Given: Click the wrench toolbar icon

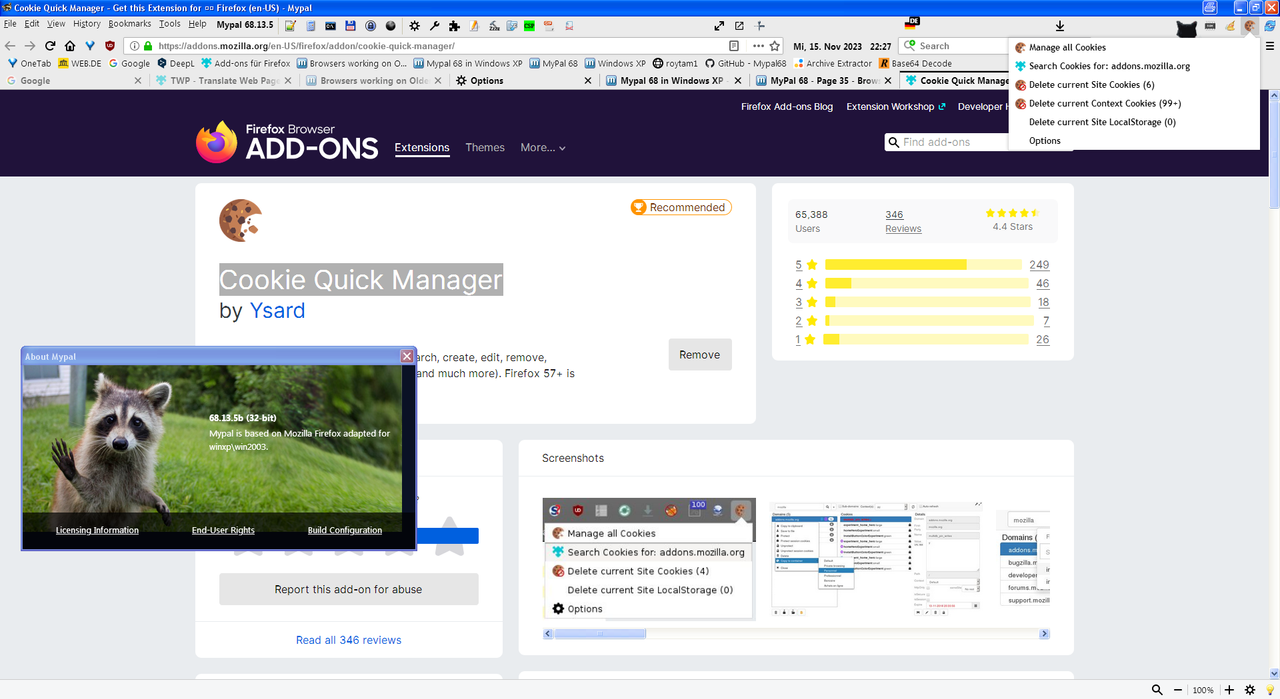Looking at the screenshot, I should pos(435,26).
